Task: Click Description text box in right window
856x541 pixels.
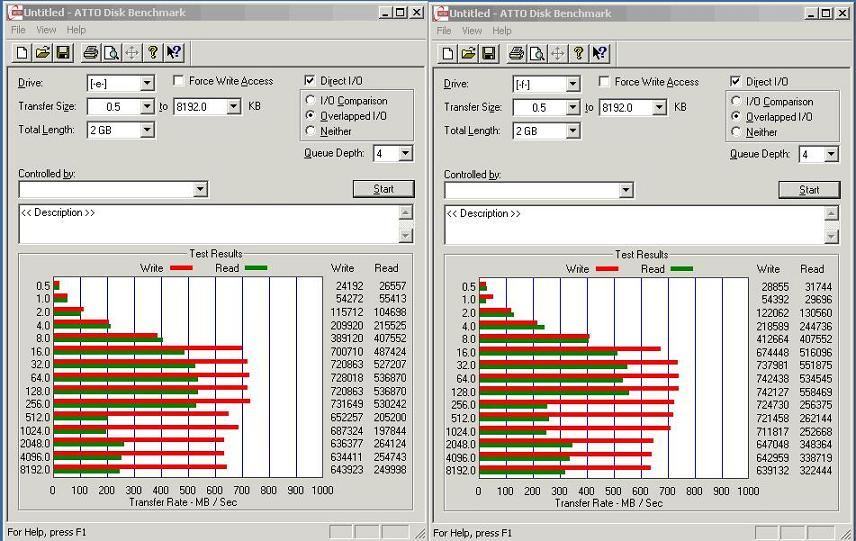Action: pyautogui.click(x=634, y=225)
